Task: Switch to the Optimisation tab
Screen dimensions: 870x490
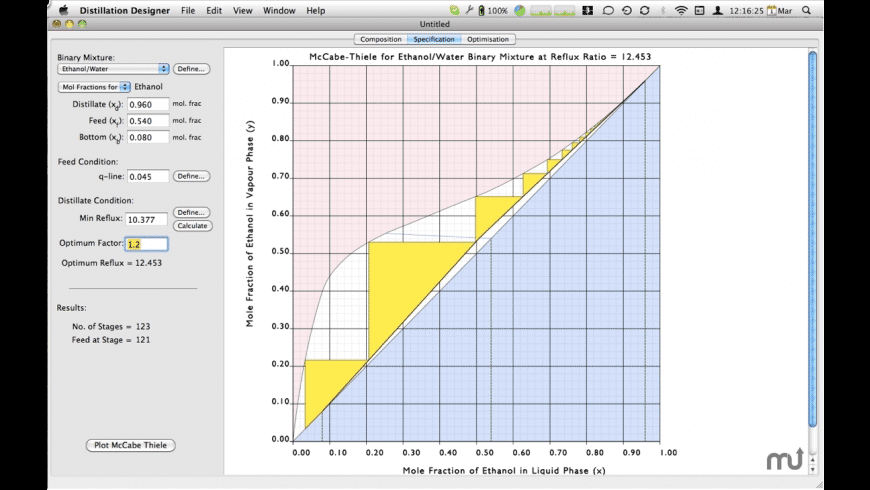Action: 488,39
